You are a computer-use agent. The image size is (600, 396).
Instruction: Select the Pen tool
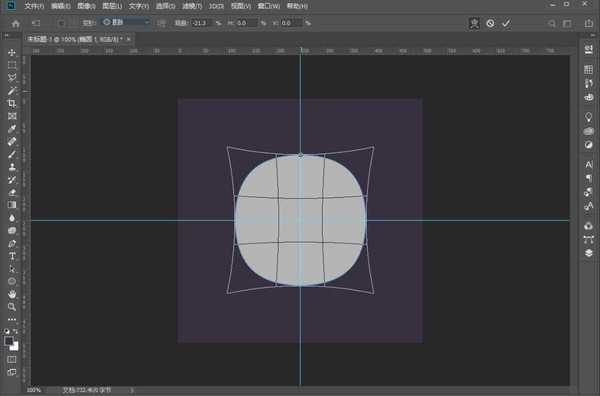(x=12, y=243)
